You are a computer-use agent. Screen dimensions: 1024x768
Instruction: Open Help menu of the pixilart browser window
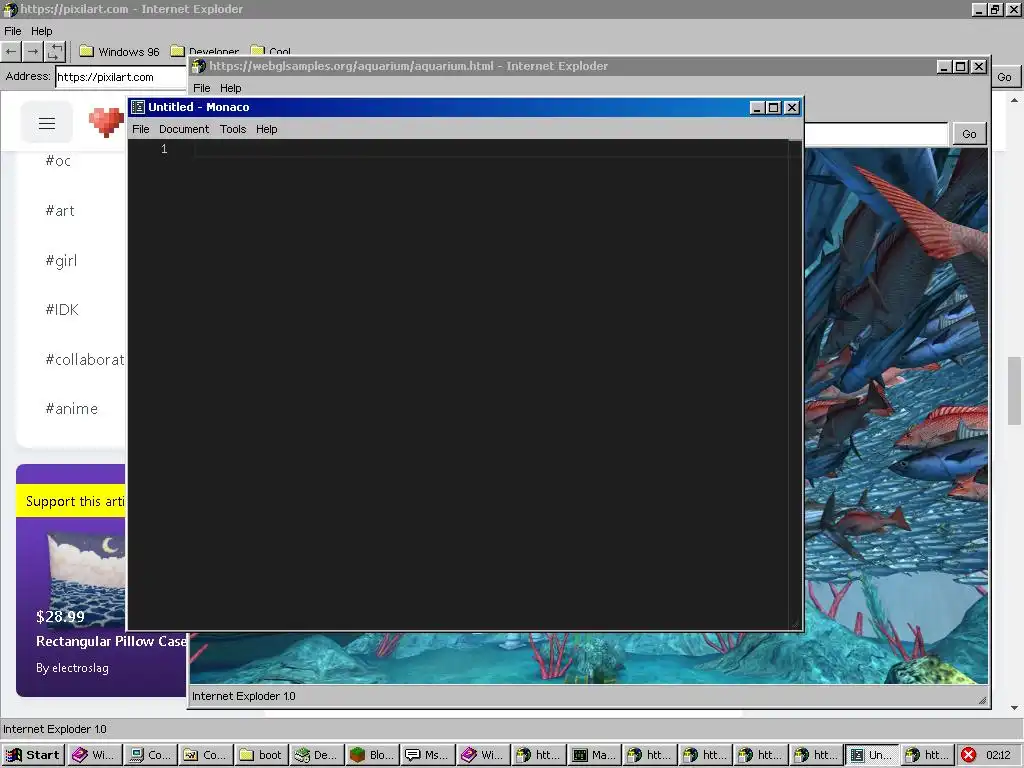[41, 31]
